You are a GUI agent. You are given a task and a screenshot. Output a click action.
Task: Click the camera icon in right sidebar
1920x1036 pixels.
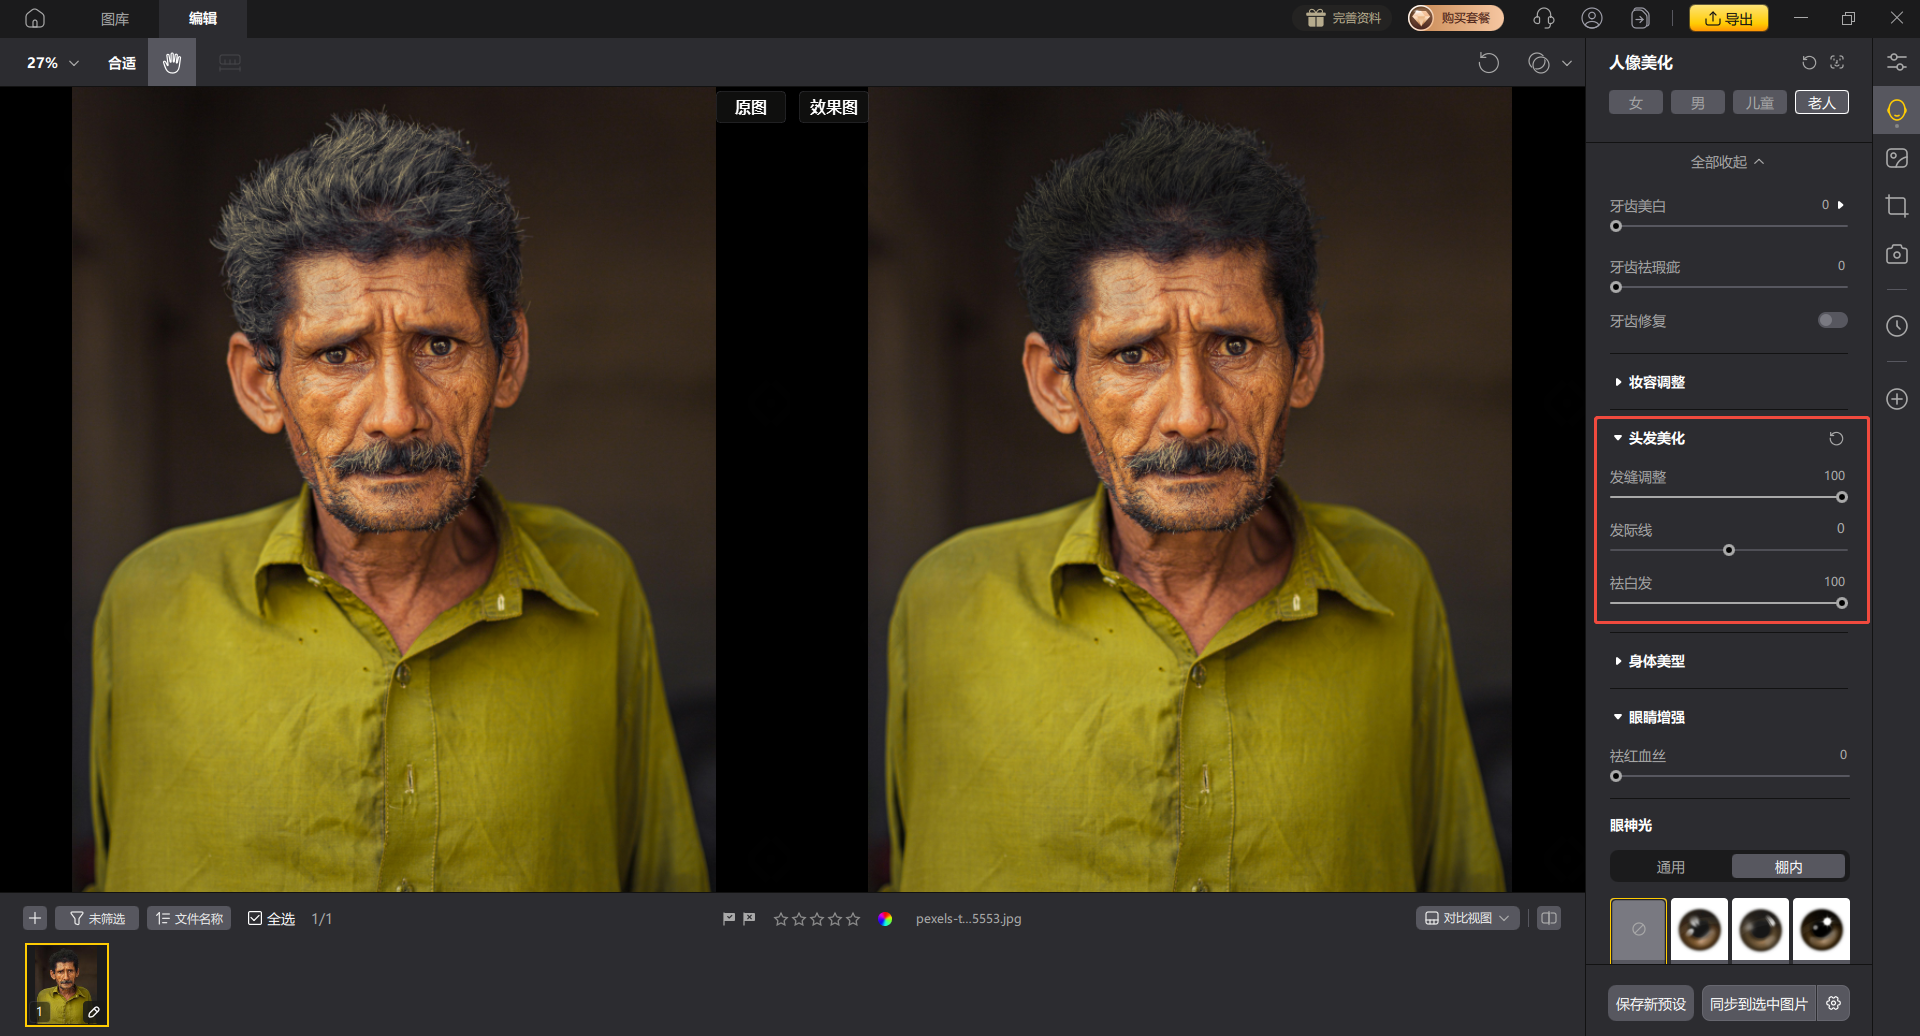coord(1896,255)
